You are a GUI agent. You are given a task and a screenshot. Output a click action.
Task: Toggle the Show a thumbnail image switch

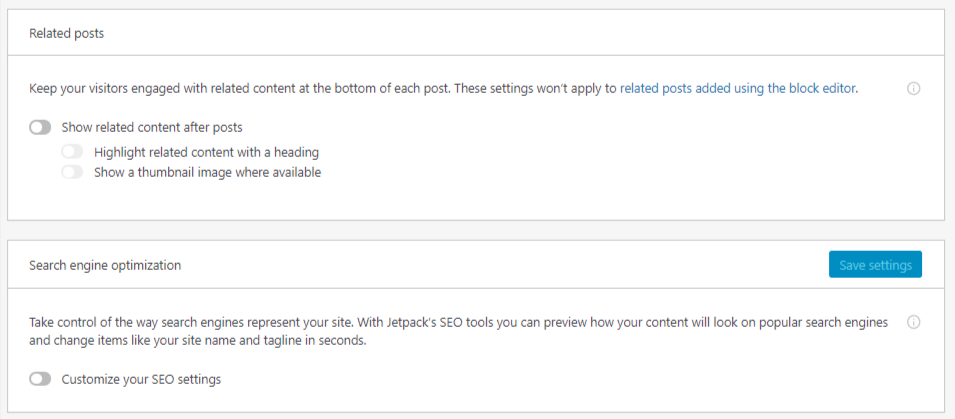[72, 172]
